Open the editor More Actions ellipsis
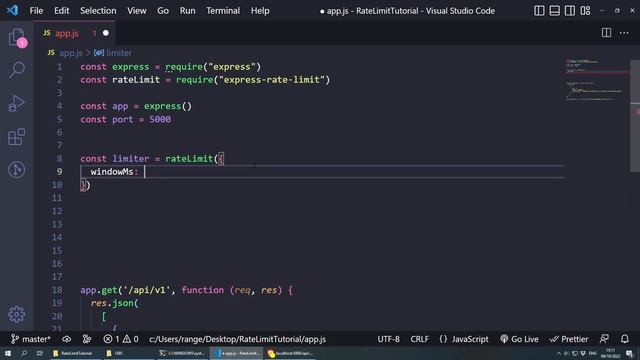Image resolution: width=640 pixels, height=360 pixels. click(624, 33)
